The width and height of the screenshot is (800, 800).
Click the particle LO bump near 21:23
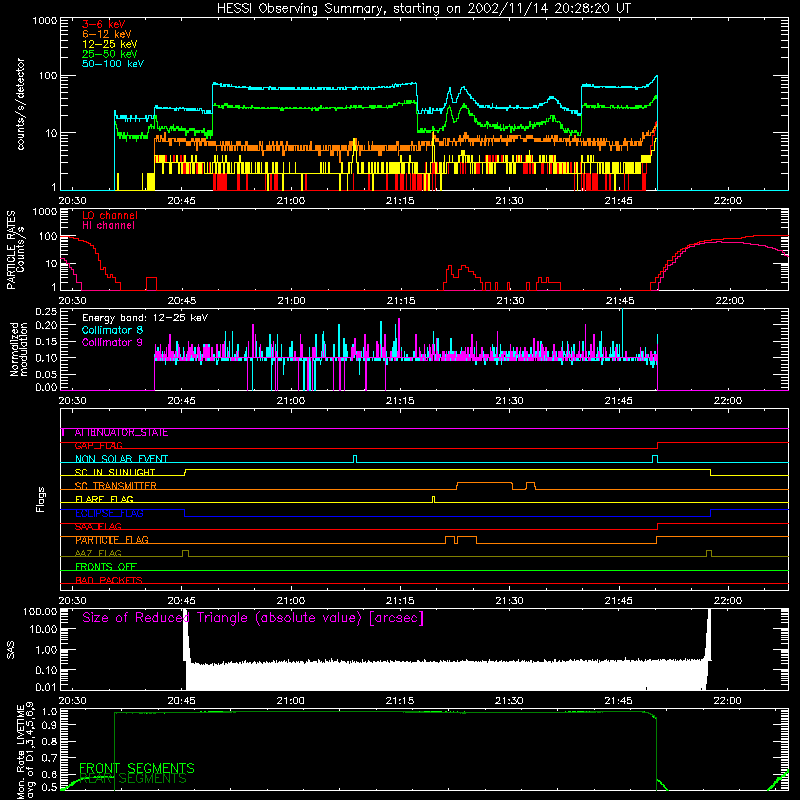[x=462, y=274]
